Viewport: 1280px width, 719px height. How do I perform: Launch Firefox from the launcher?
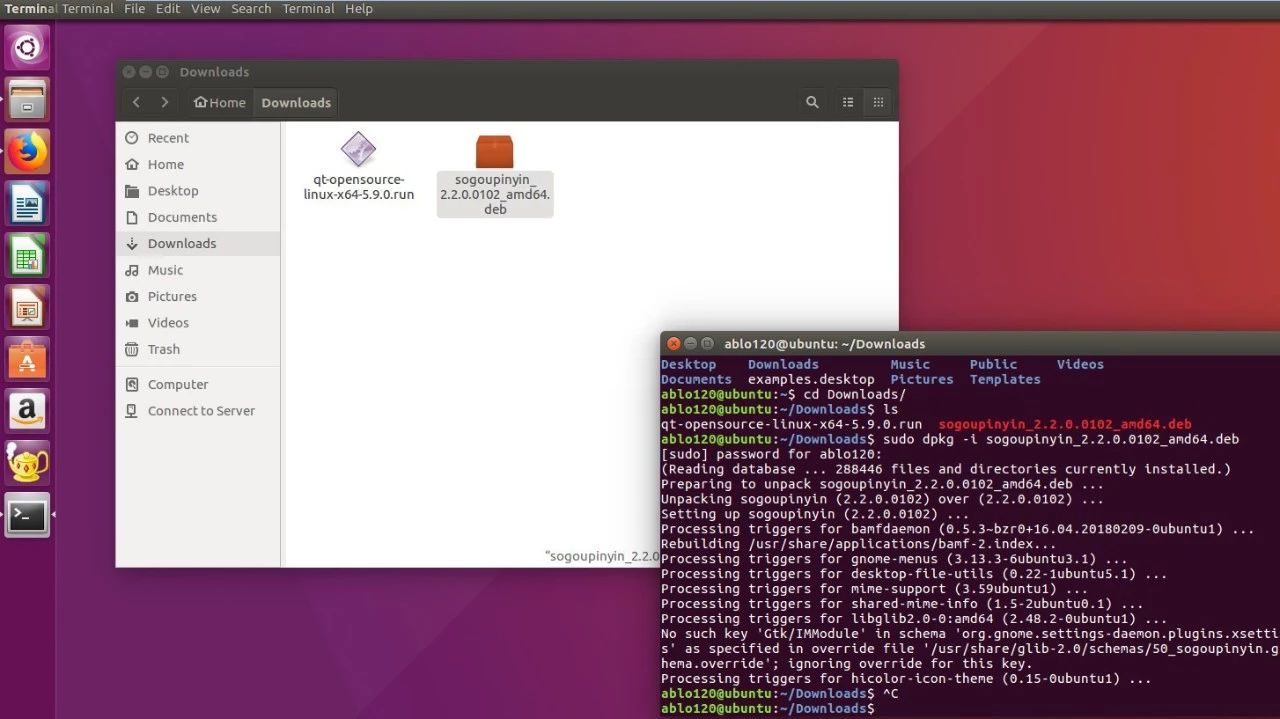click(x=27, y=151)
